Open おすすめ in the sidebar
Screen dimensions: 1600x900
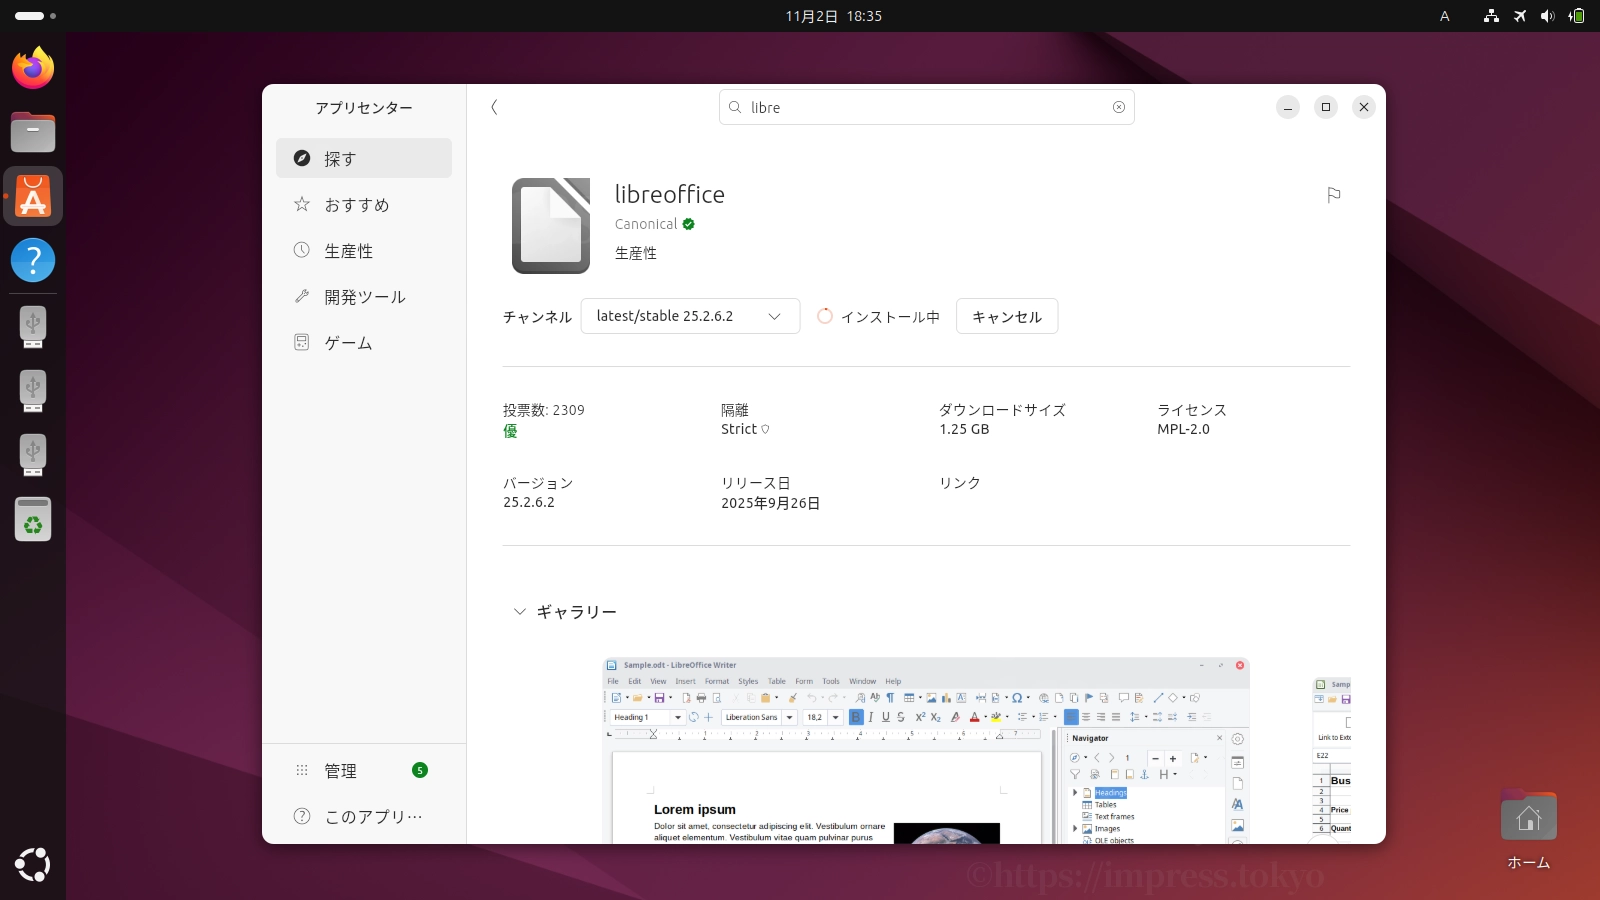tap(364, 204)
